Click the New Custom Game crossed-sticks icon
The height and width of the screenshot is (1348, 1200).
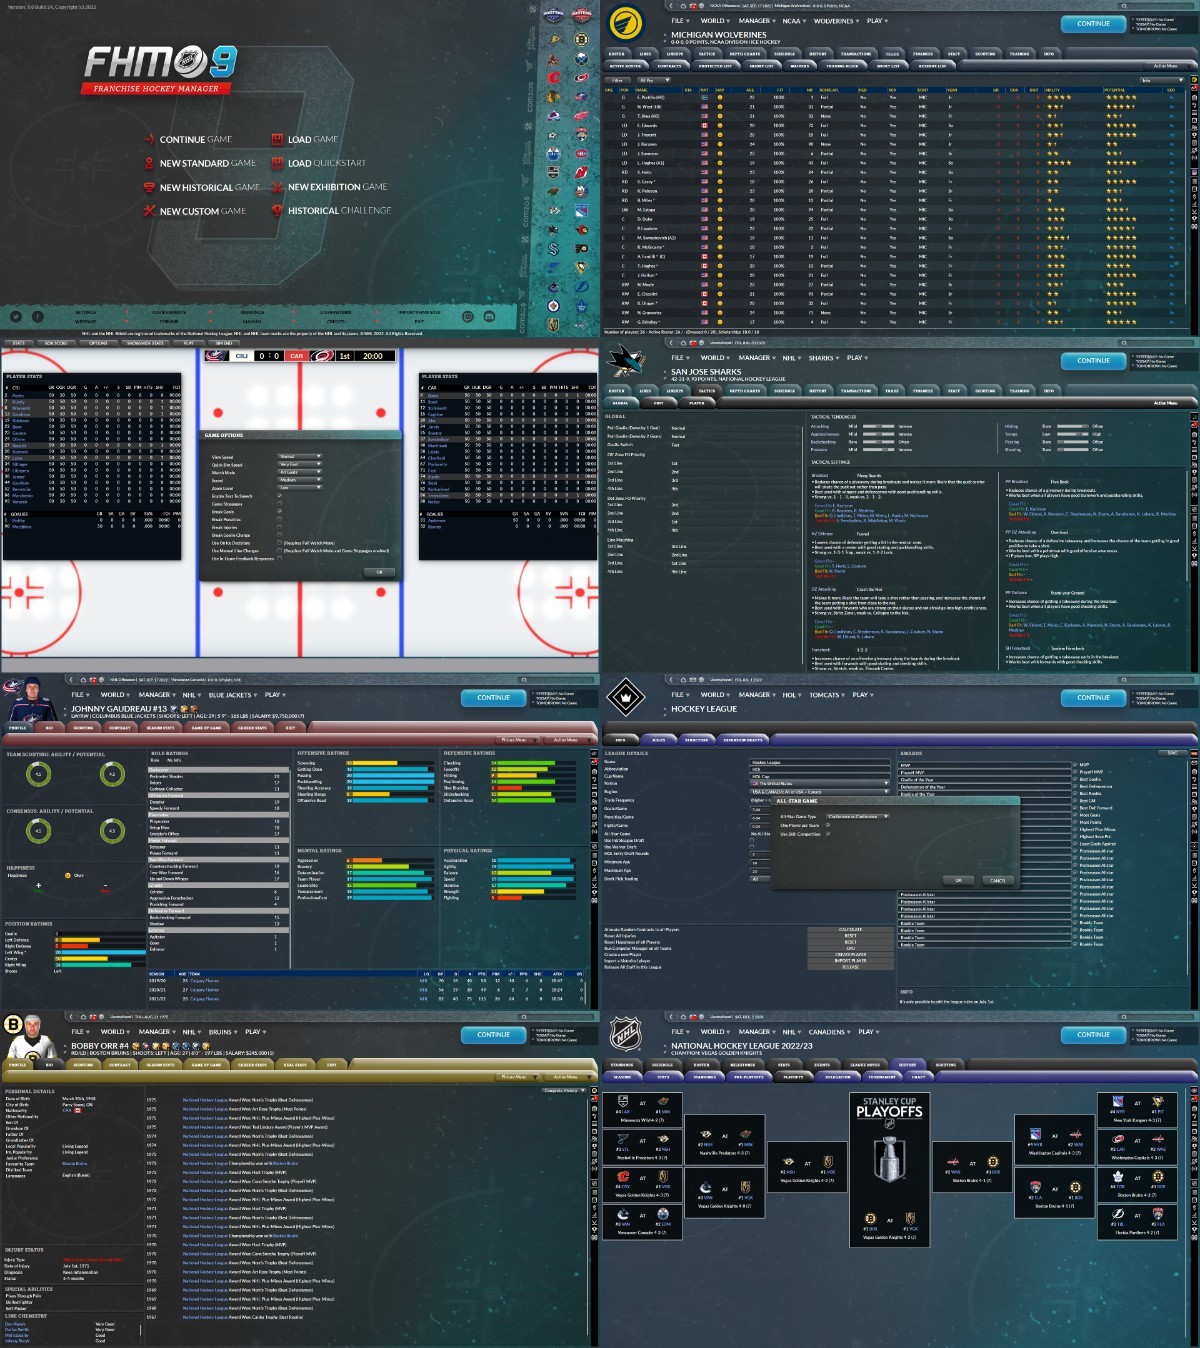[149, 211]
